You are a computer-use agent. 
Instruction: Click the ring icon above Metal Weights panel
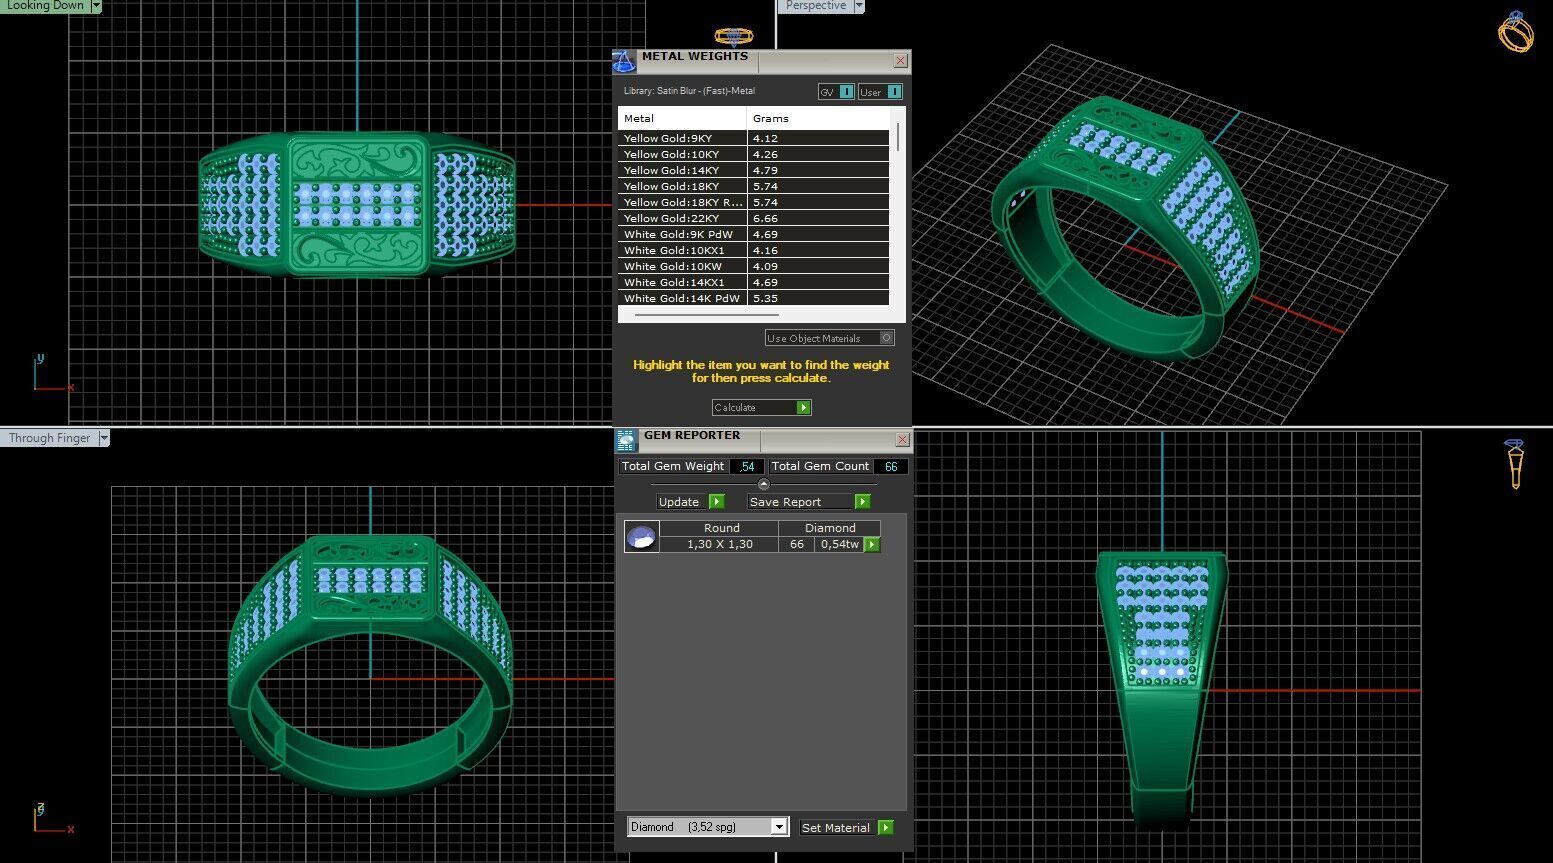click(x=734, y=36)
